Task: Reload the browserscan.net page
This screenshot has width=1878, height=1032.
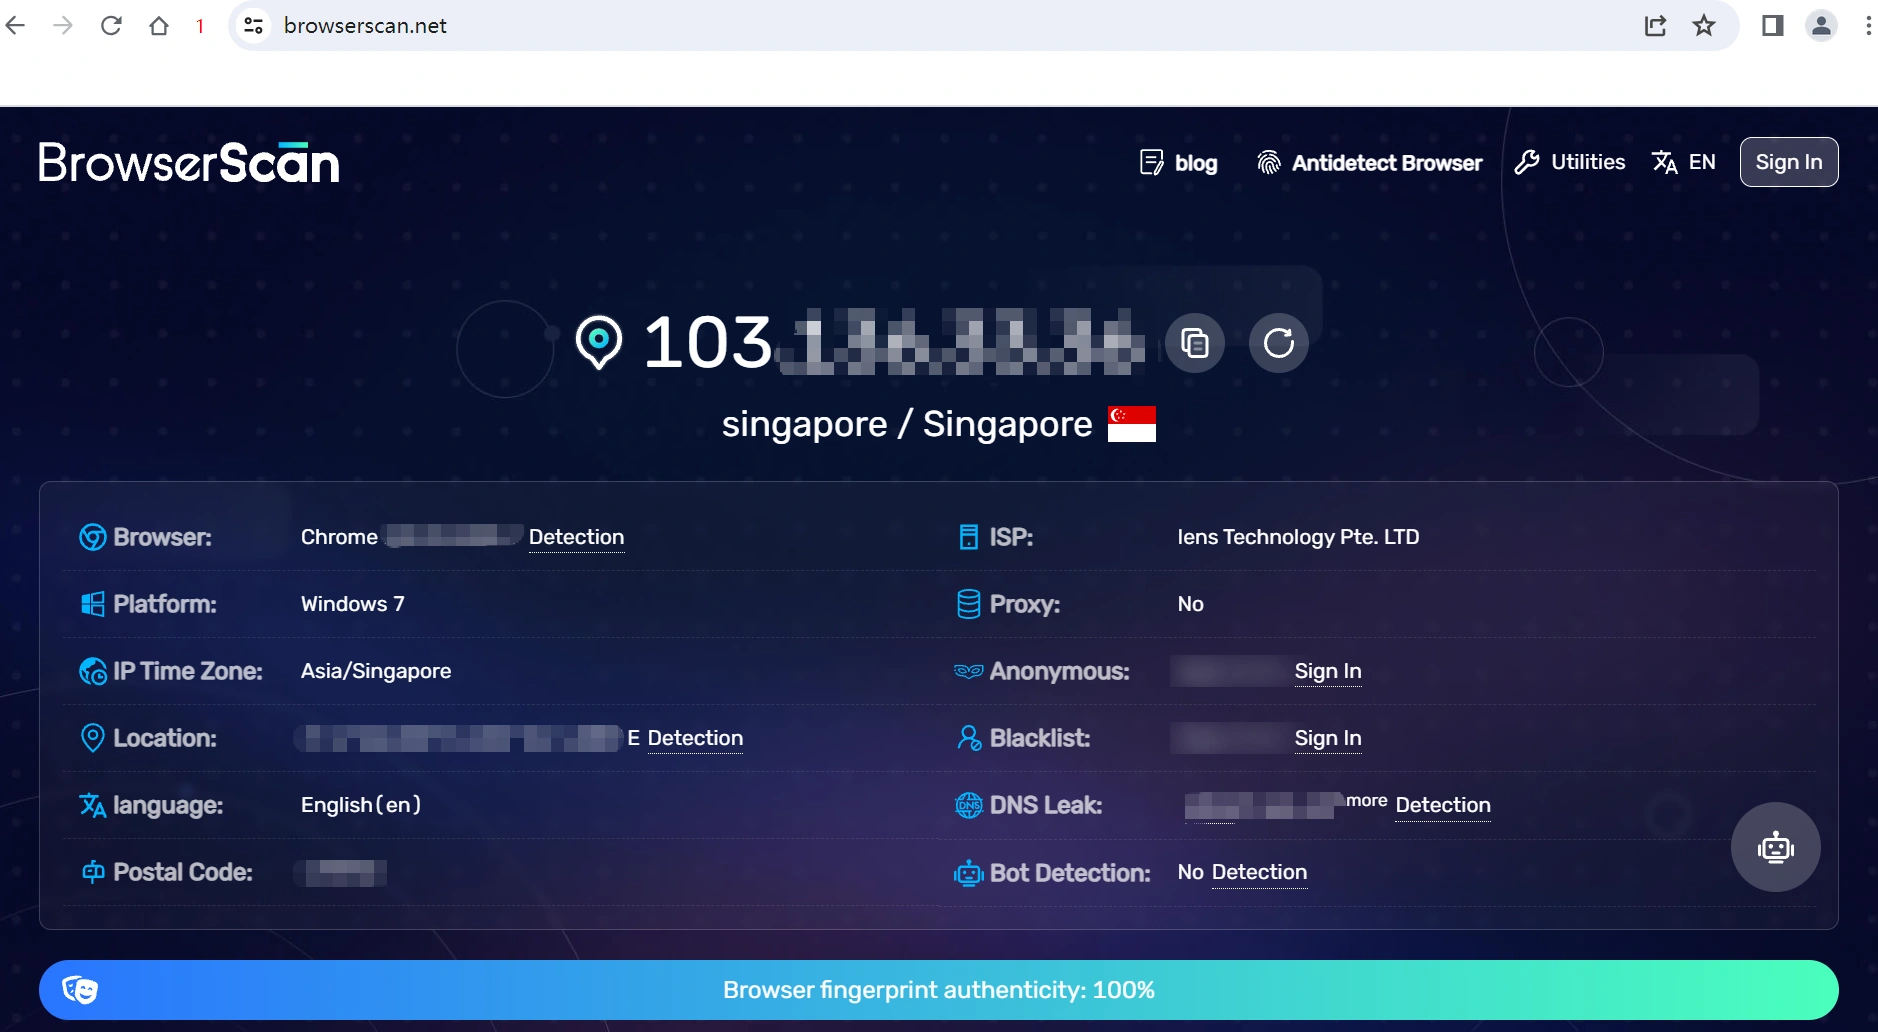Action: pyautogui.click(x=111, y=25)
